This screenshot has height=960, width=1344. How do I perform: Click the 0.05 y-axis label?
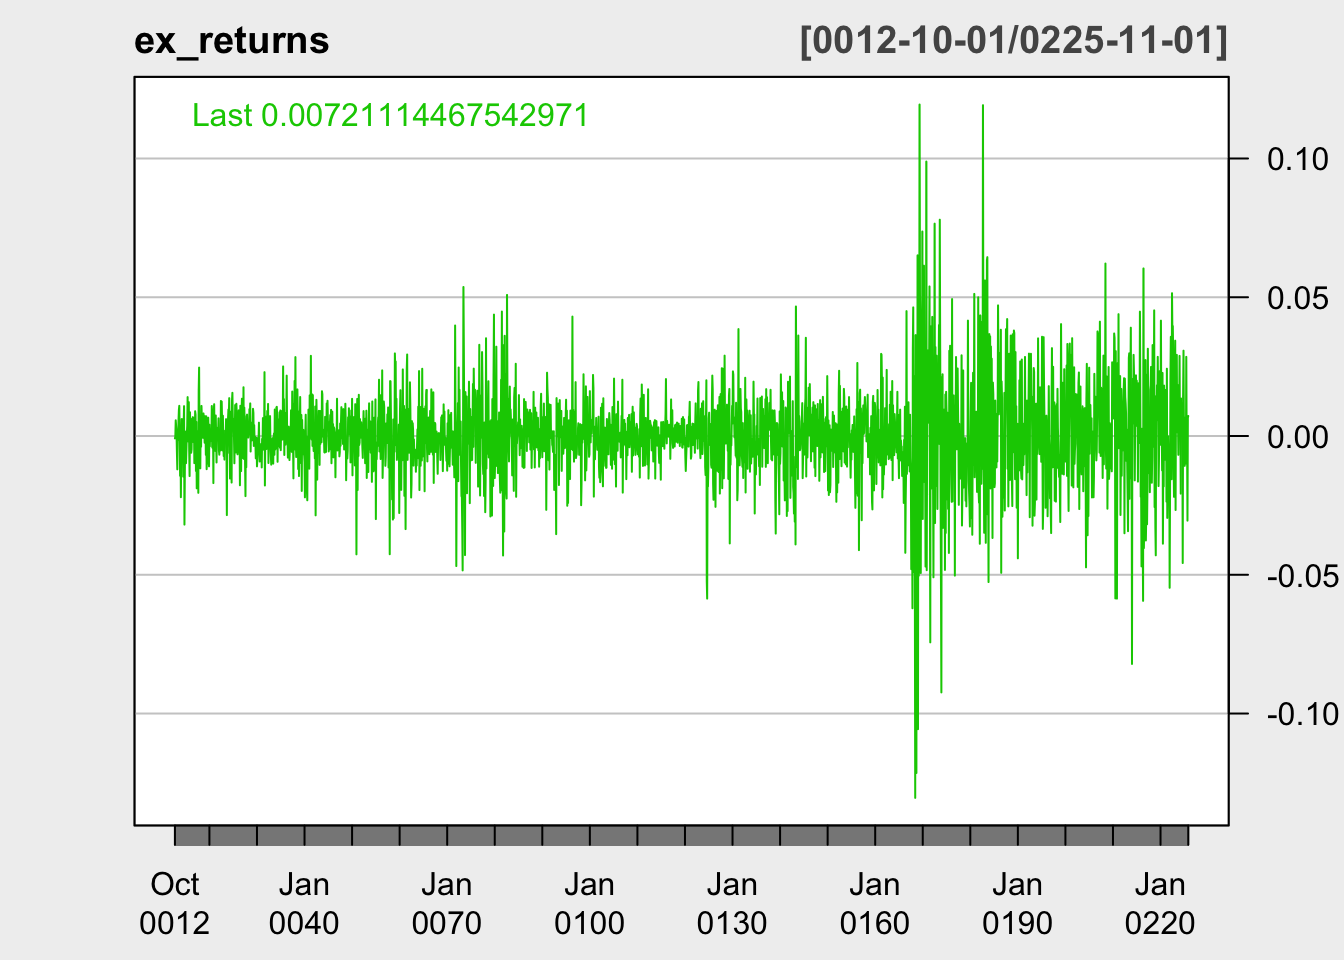pos(1297,298)
